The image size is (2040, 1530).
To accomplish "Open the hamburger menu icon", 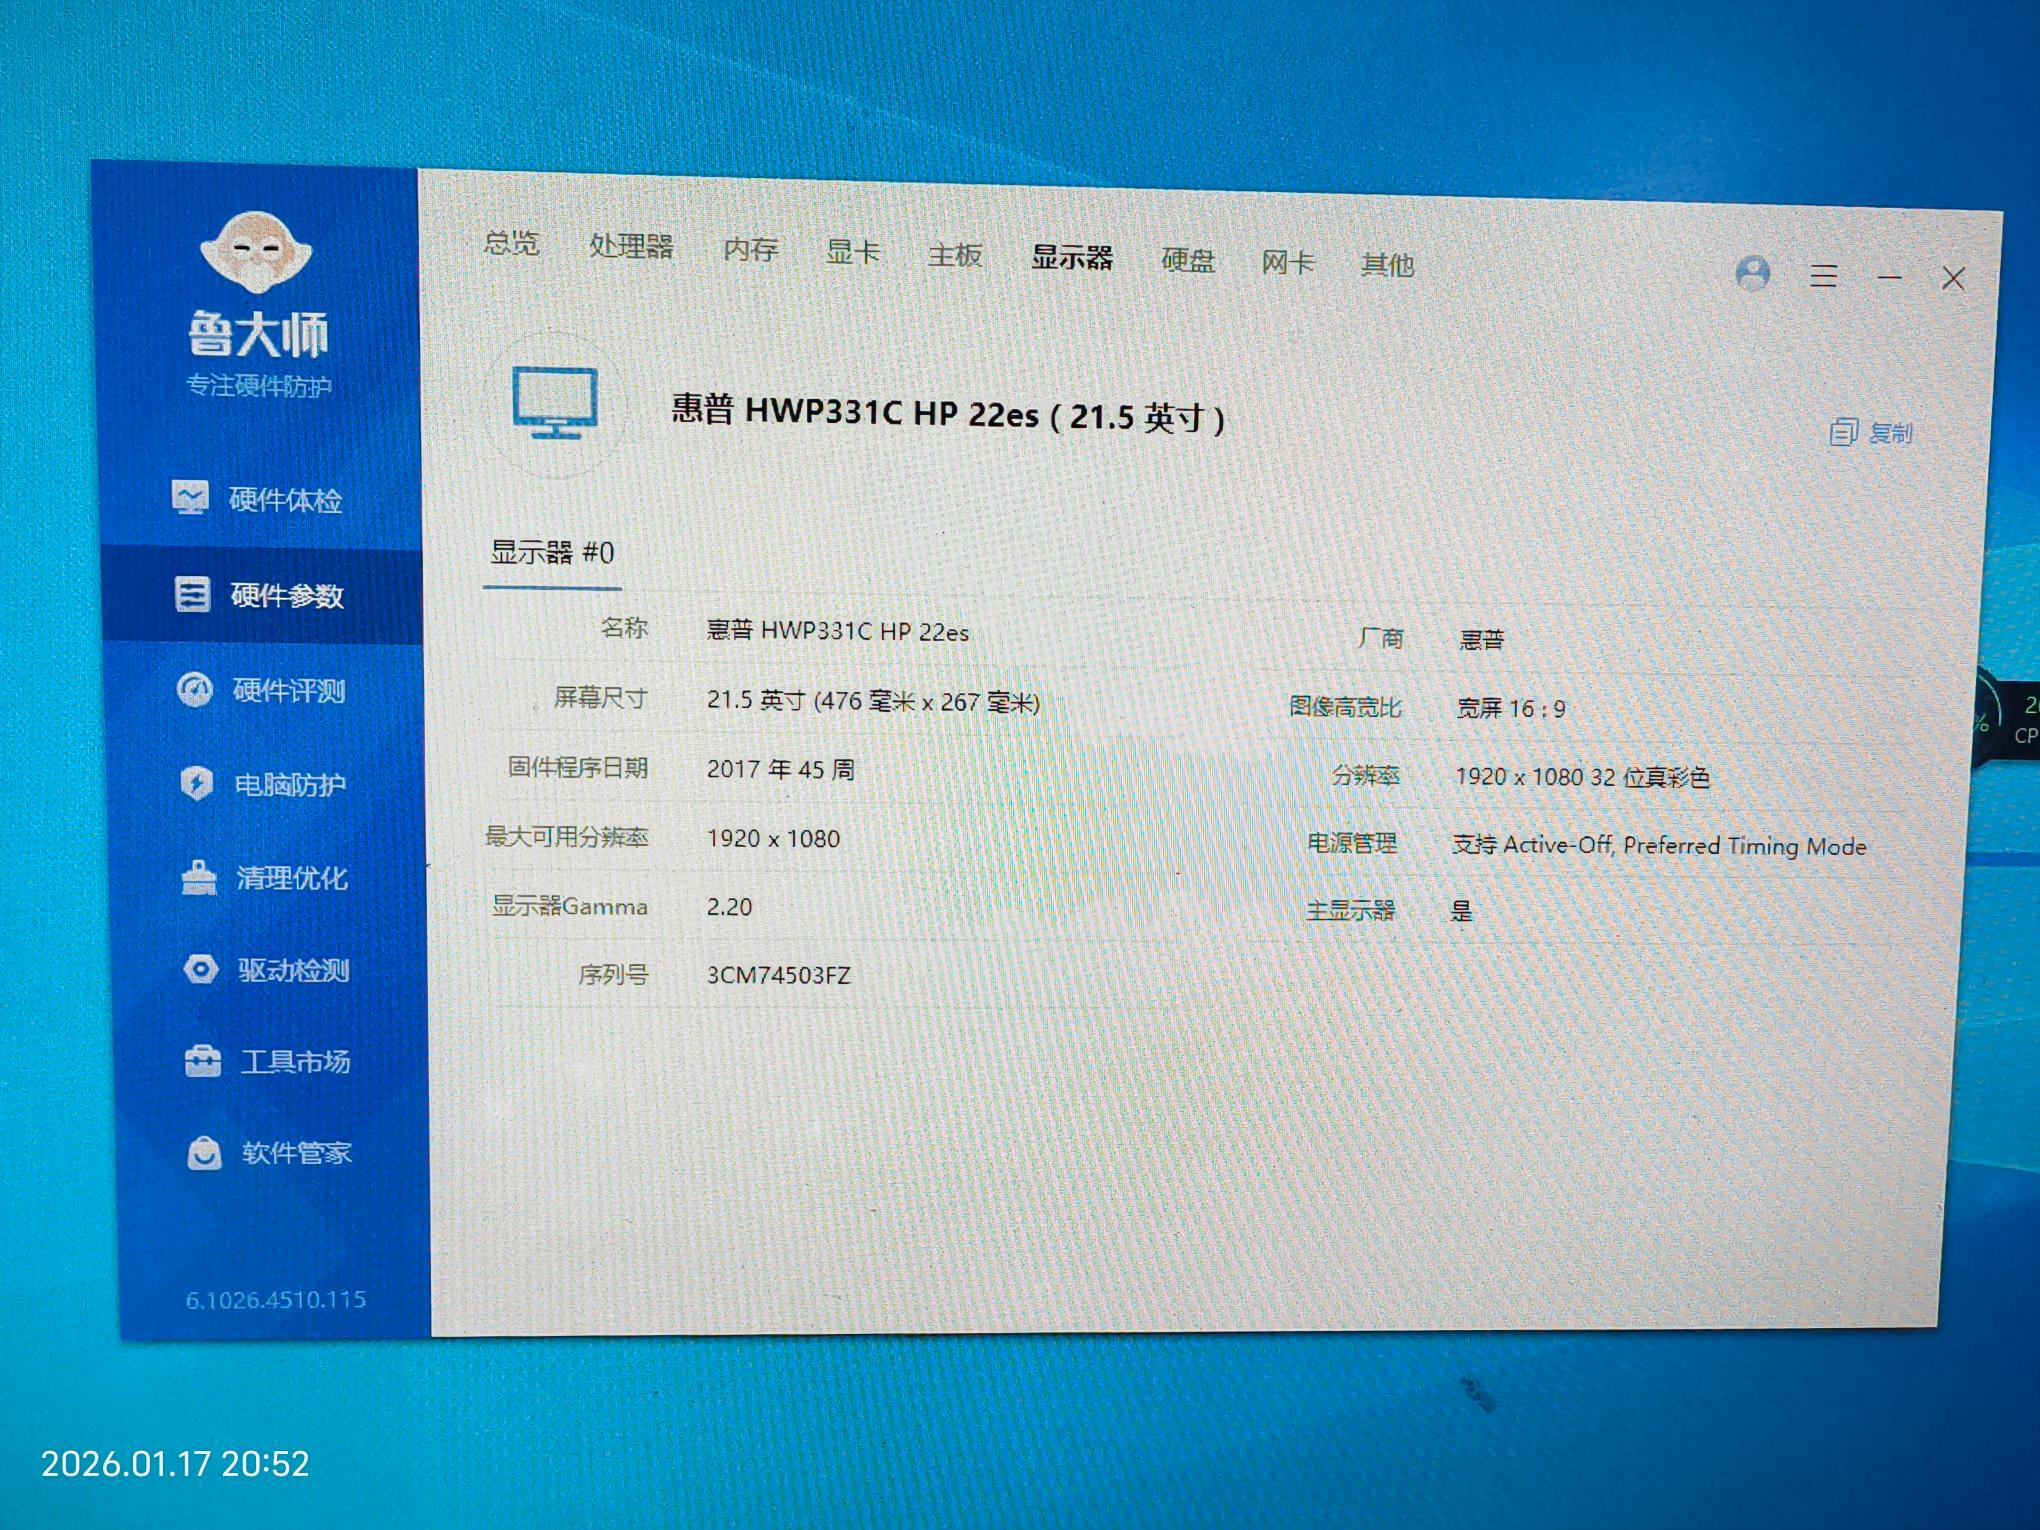I will [1824, 276].
